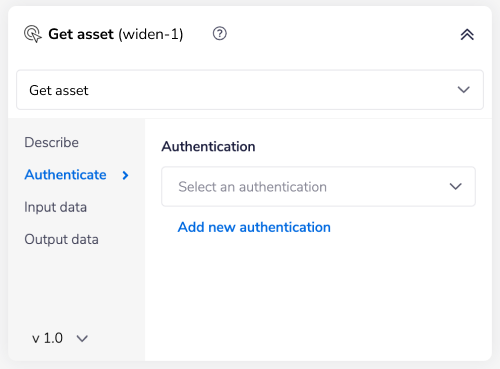500x369 pixels.
Task: Click the Authentication section heading
Action: tap(209, 147)
